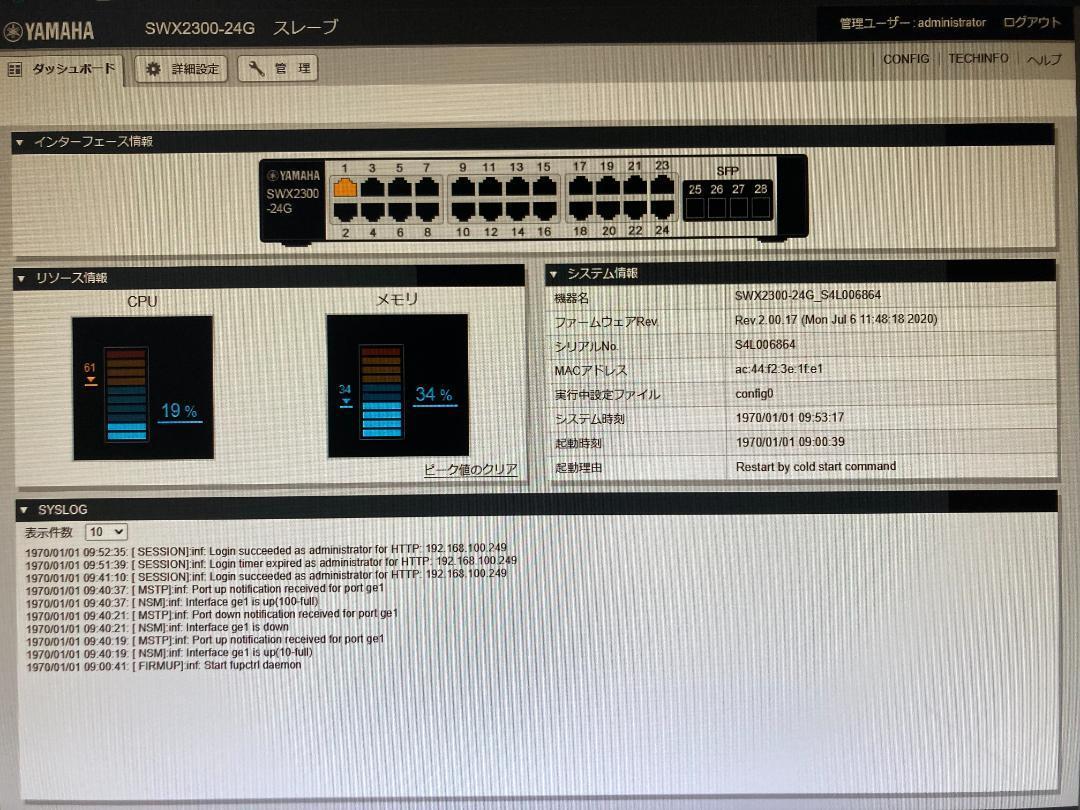Click the config0 setting file value
The image size is (1080, 810).
tap(754, 394)
